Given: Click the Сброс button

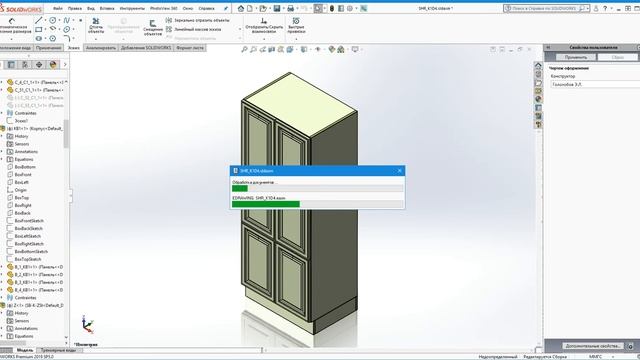Looking at the screenshot, I should pyautogui.click(x=618, y=57).
